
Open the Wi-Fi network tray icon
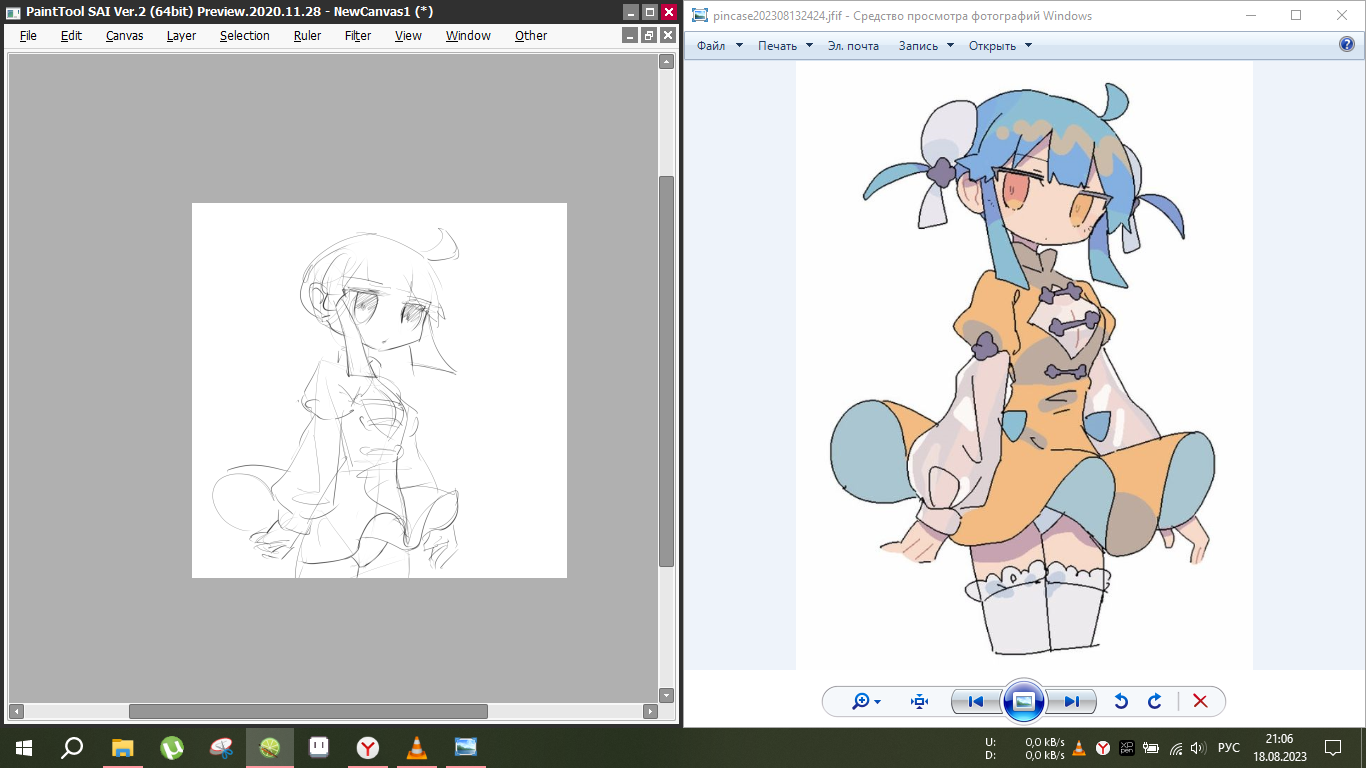pos(1176,748)
